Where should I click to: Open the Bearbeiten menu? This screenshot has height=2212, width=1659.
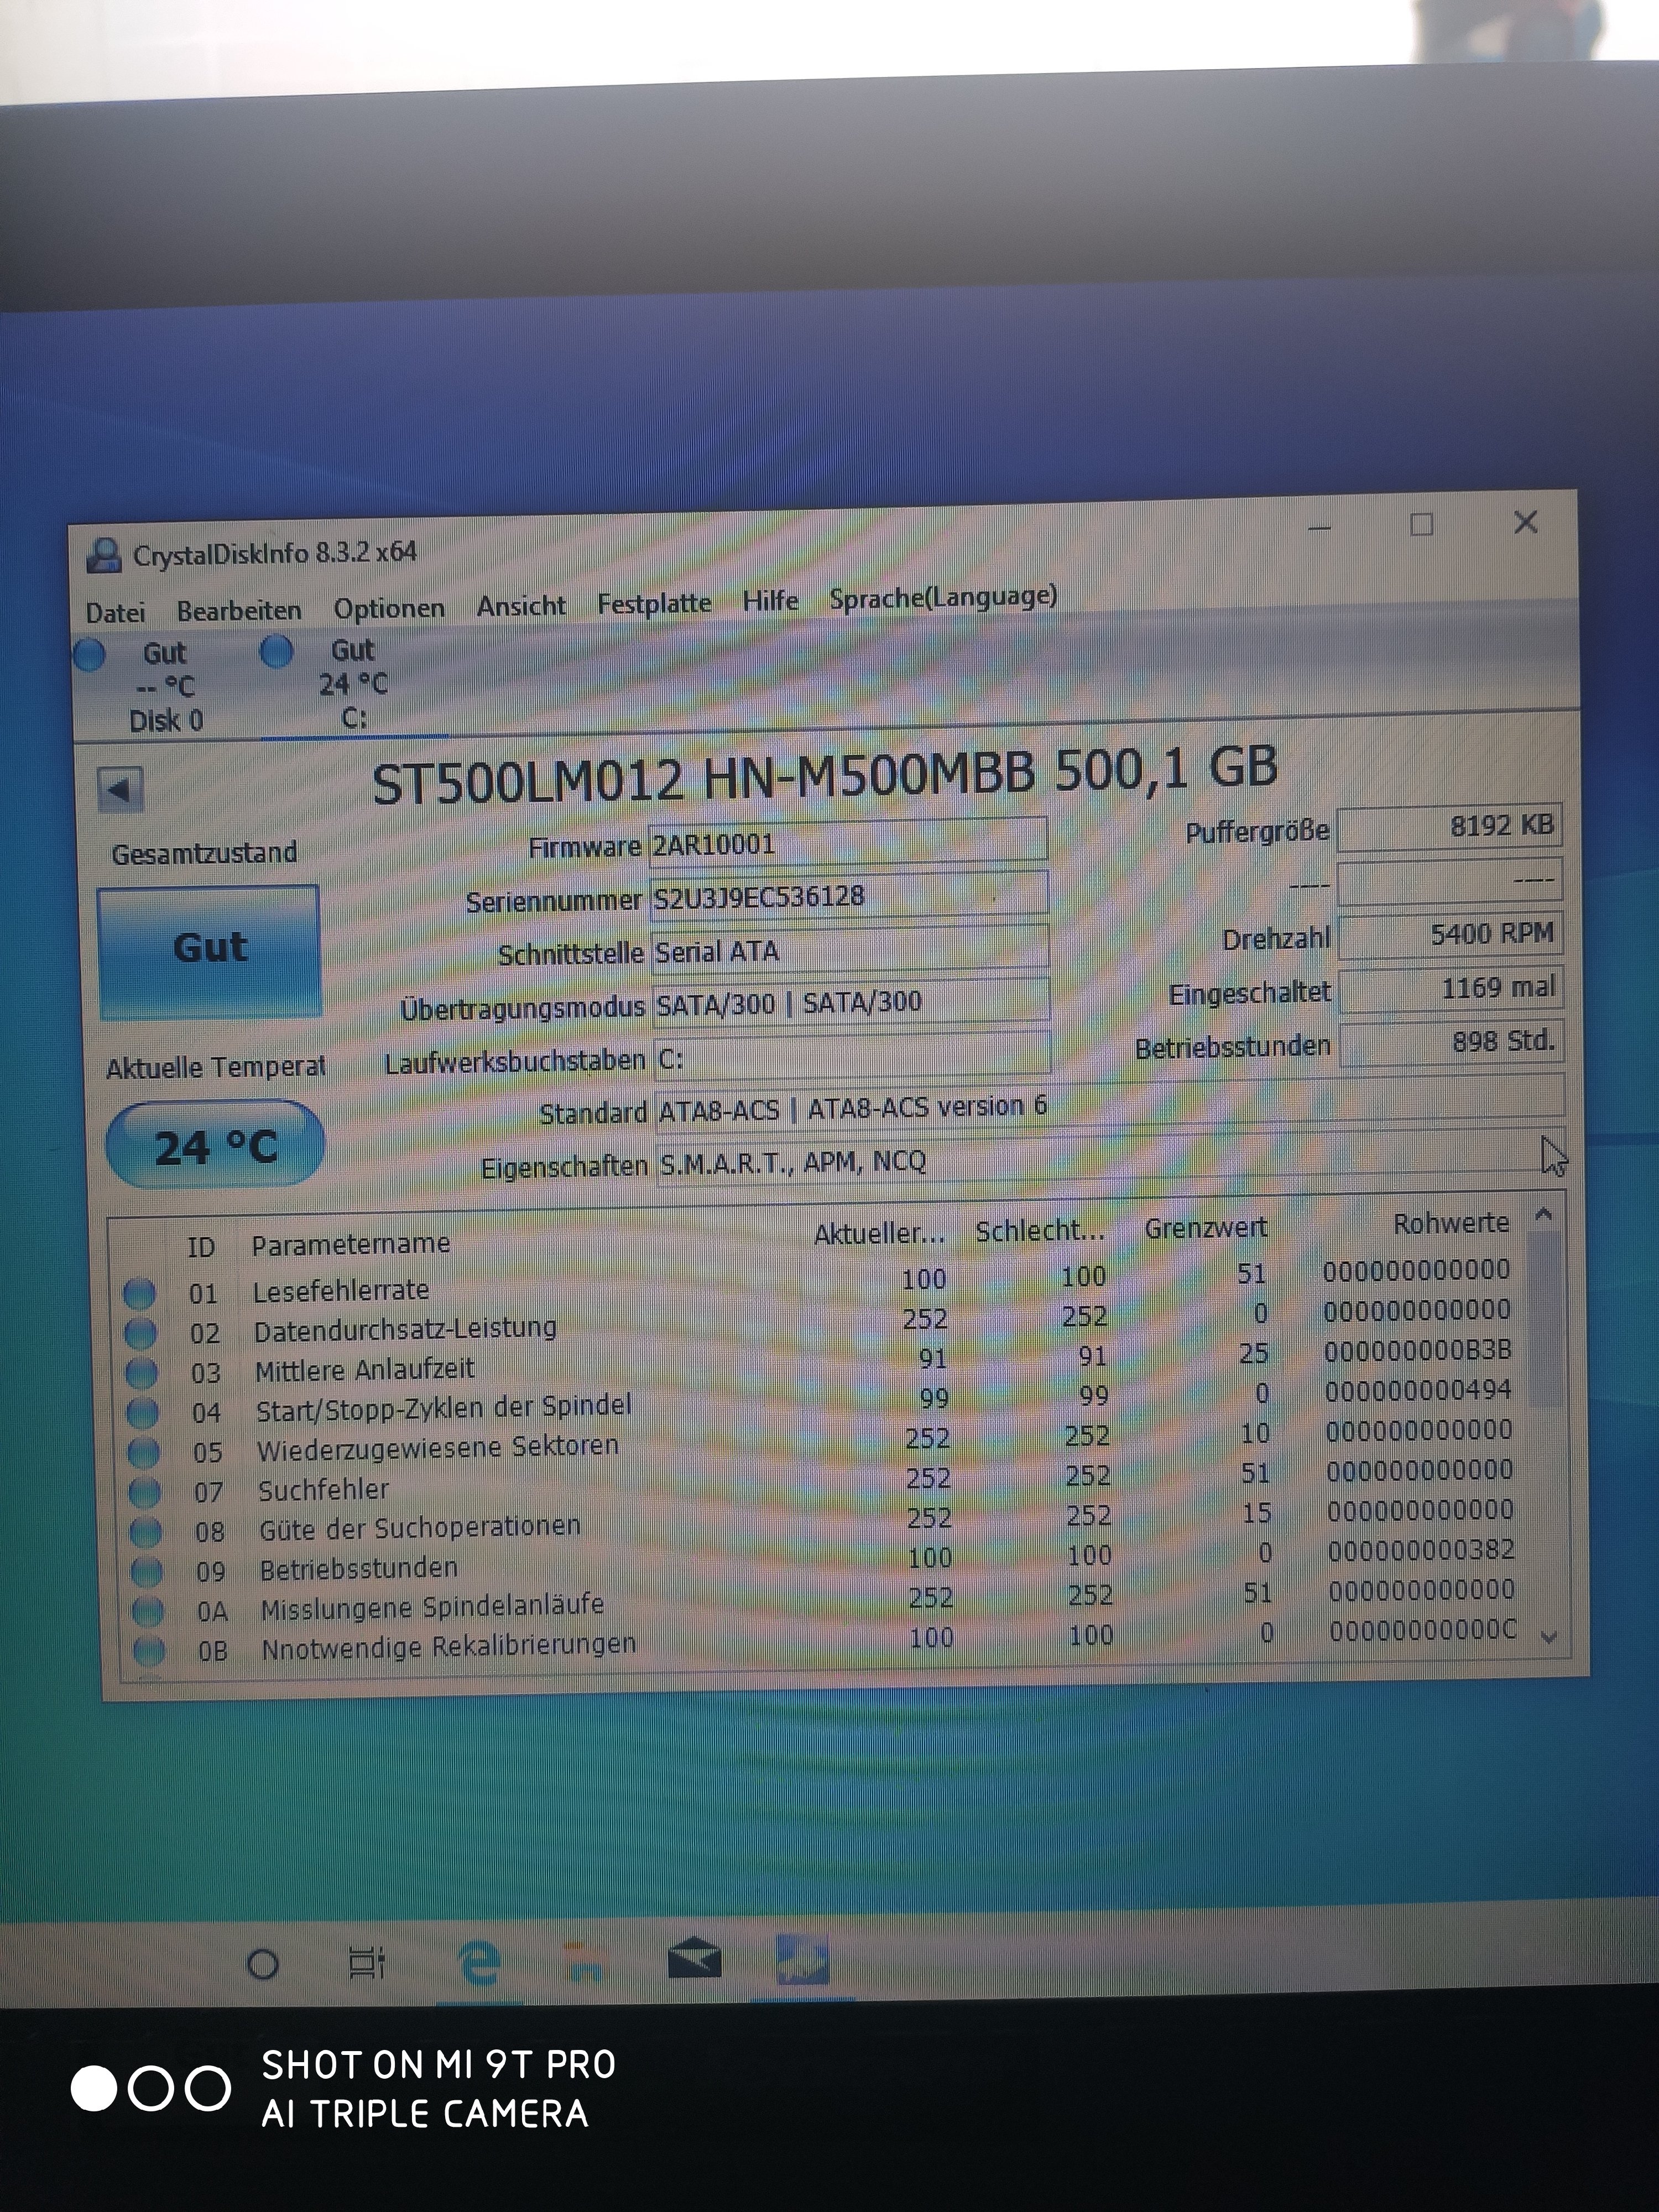[239, 610]
